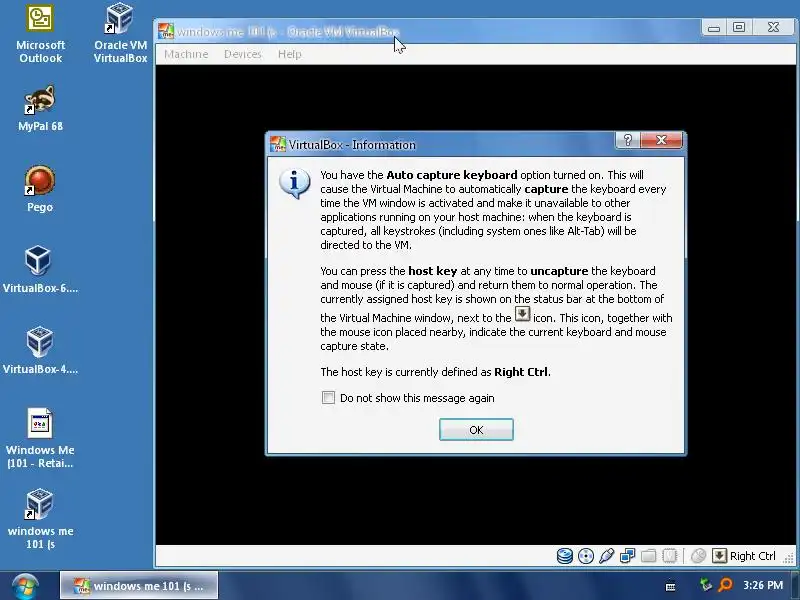This screenshot has width=800, height=600.
Task: Click the network adapters status icon
Action: click(628, 556)
